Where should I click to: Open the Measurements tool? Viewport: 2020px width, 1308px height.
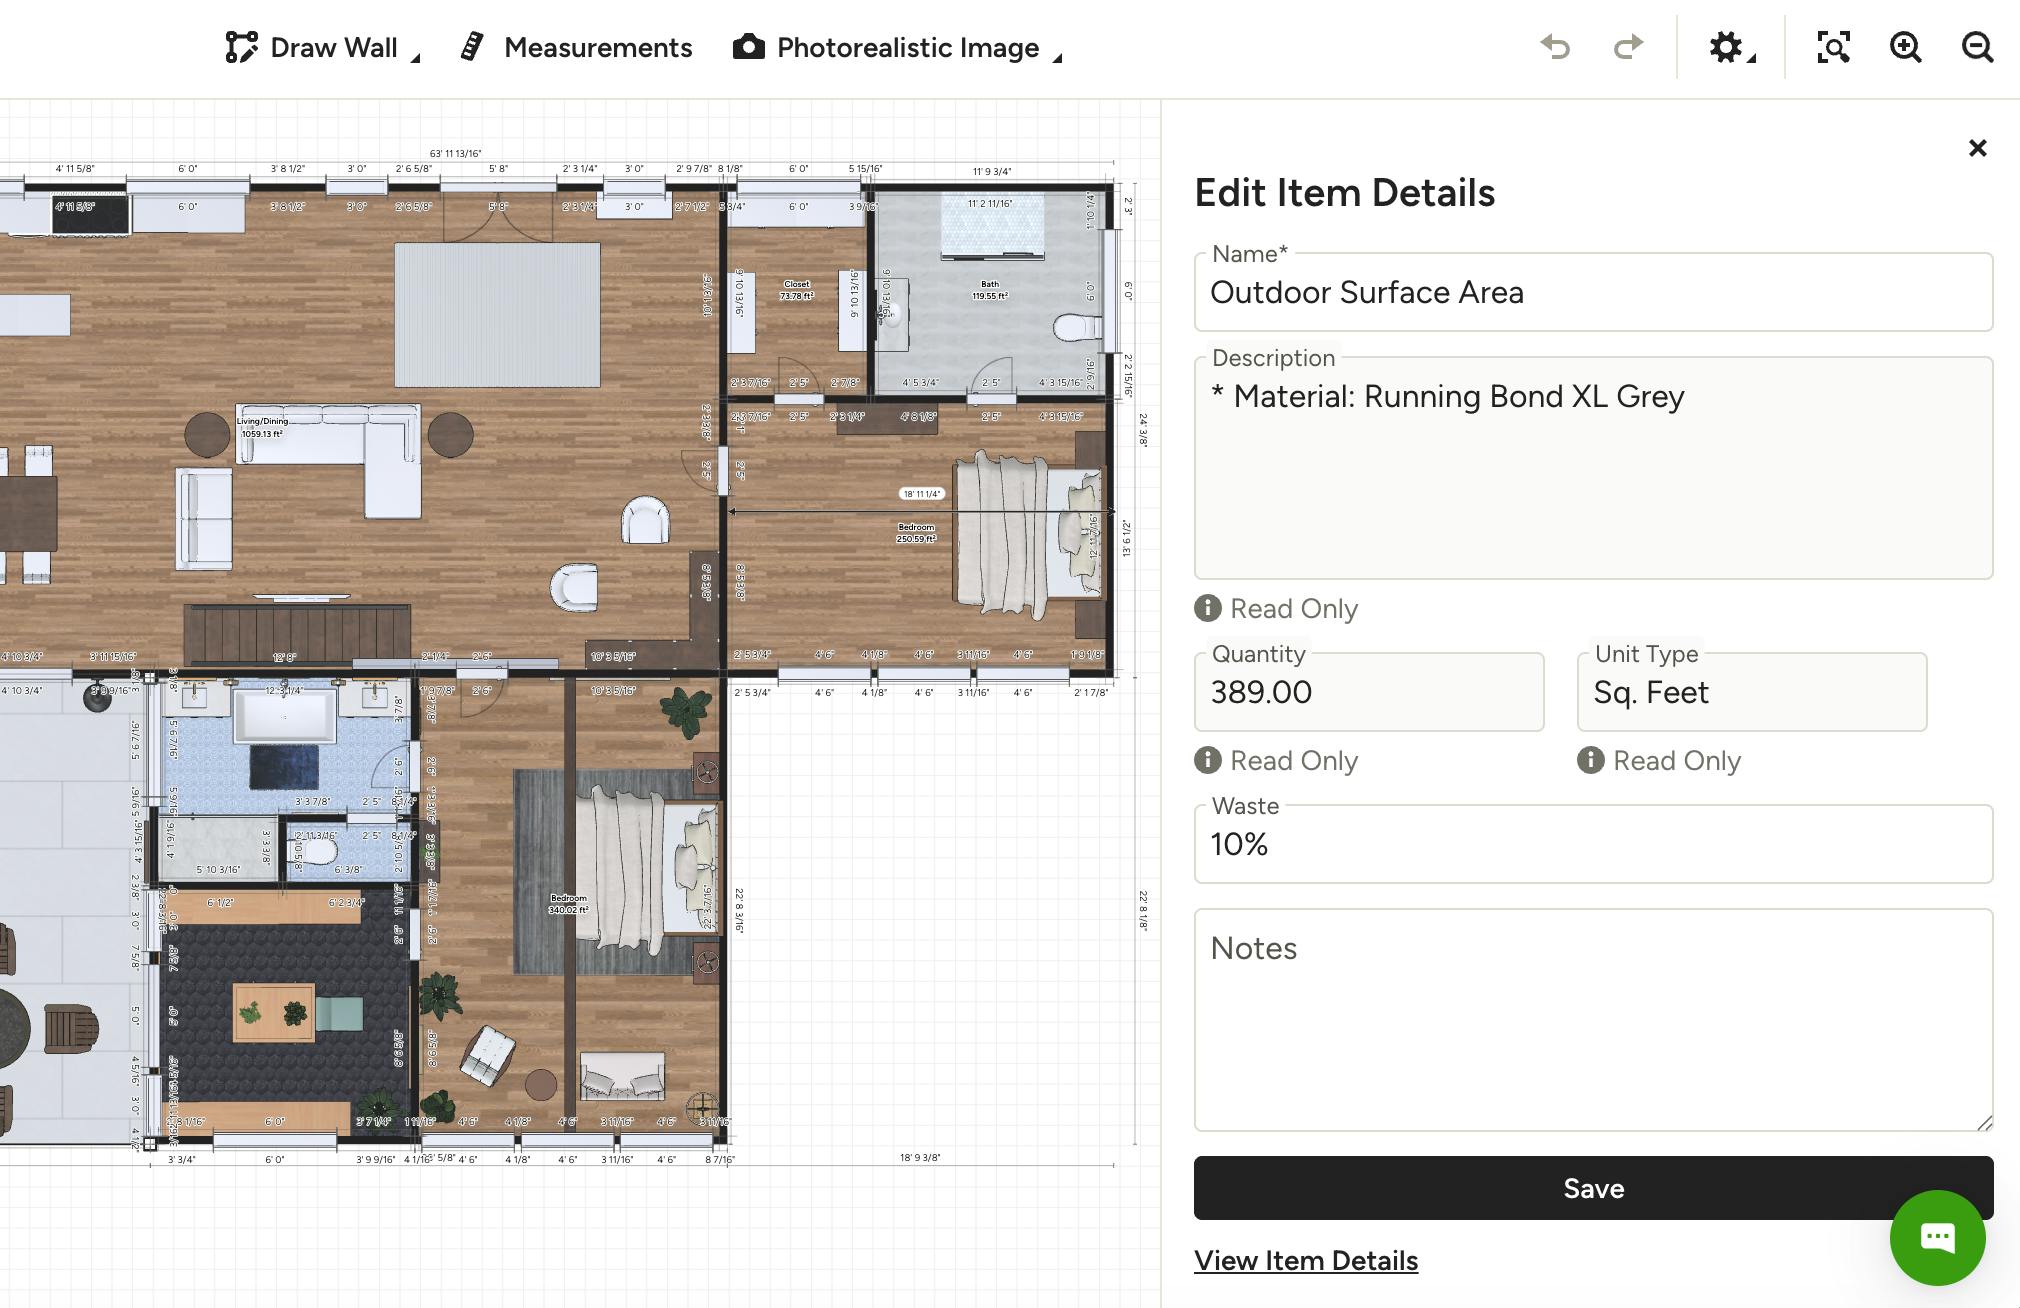coord(576,47)
